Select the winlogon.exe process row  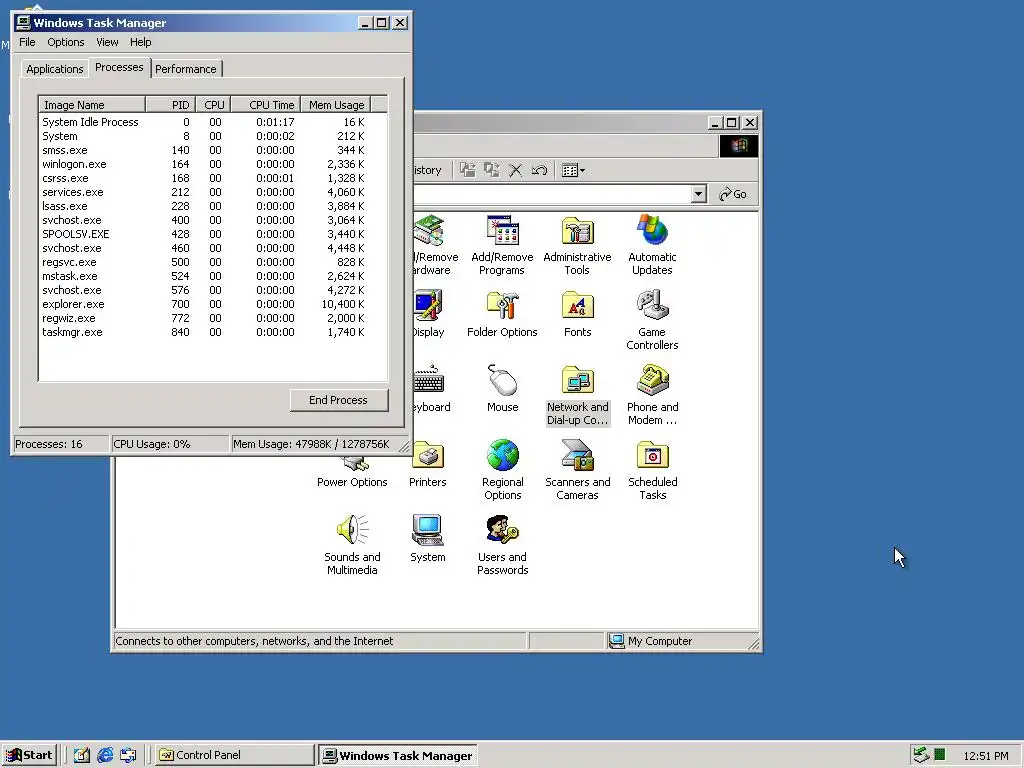pyautogui.click(x=213, y=165)
